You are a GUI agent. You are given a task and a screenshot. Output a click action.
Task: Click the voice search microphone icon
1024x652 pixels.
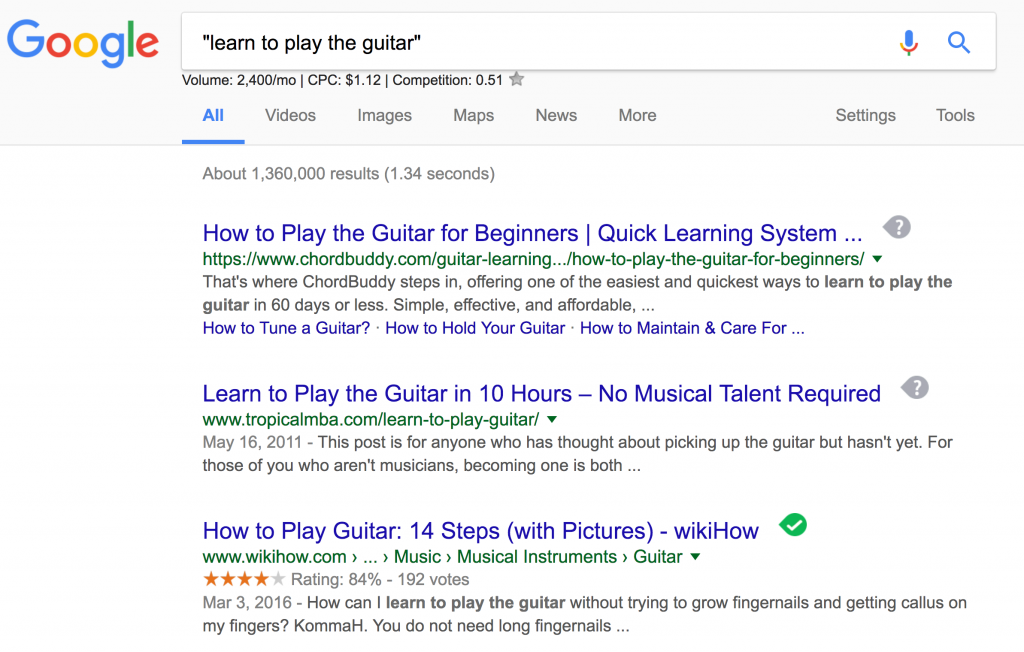908,42
